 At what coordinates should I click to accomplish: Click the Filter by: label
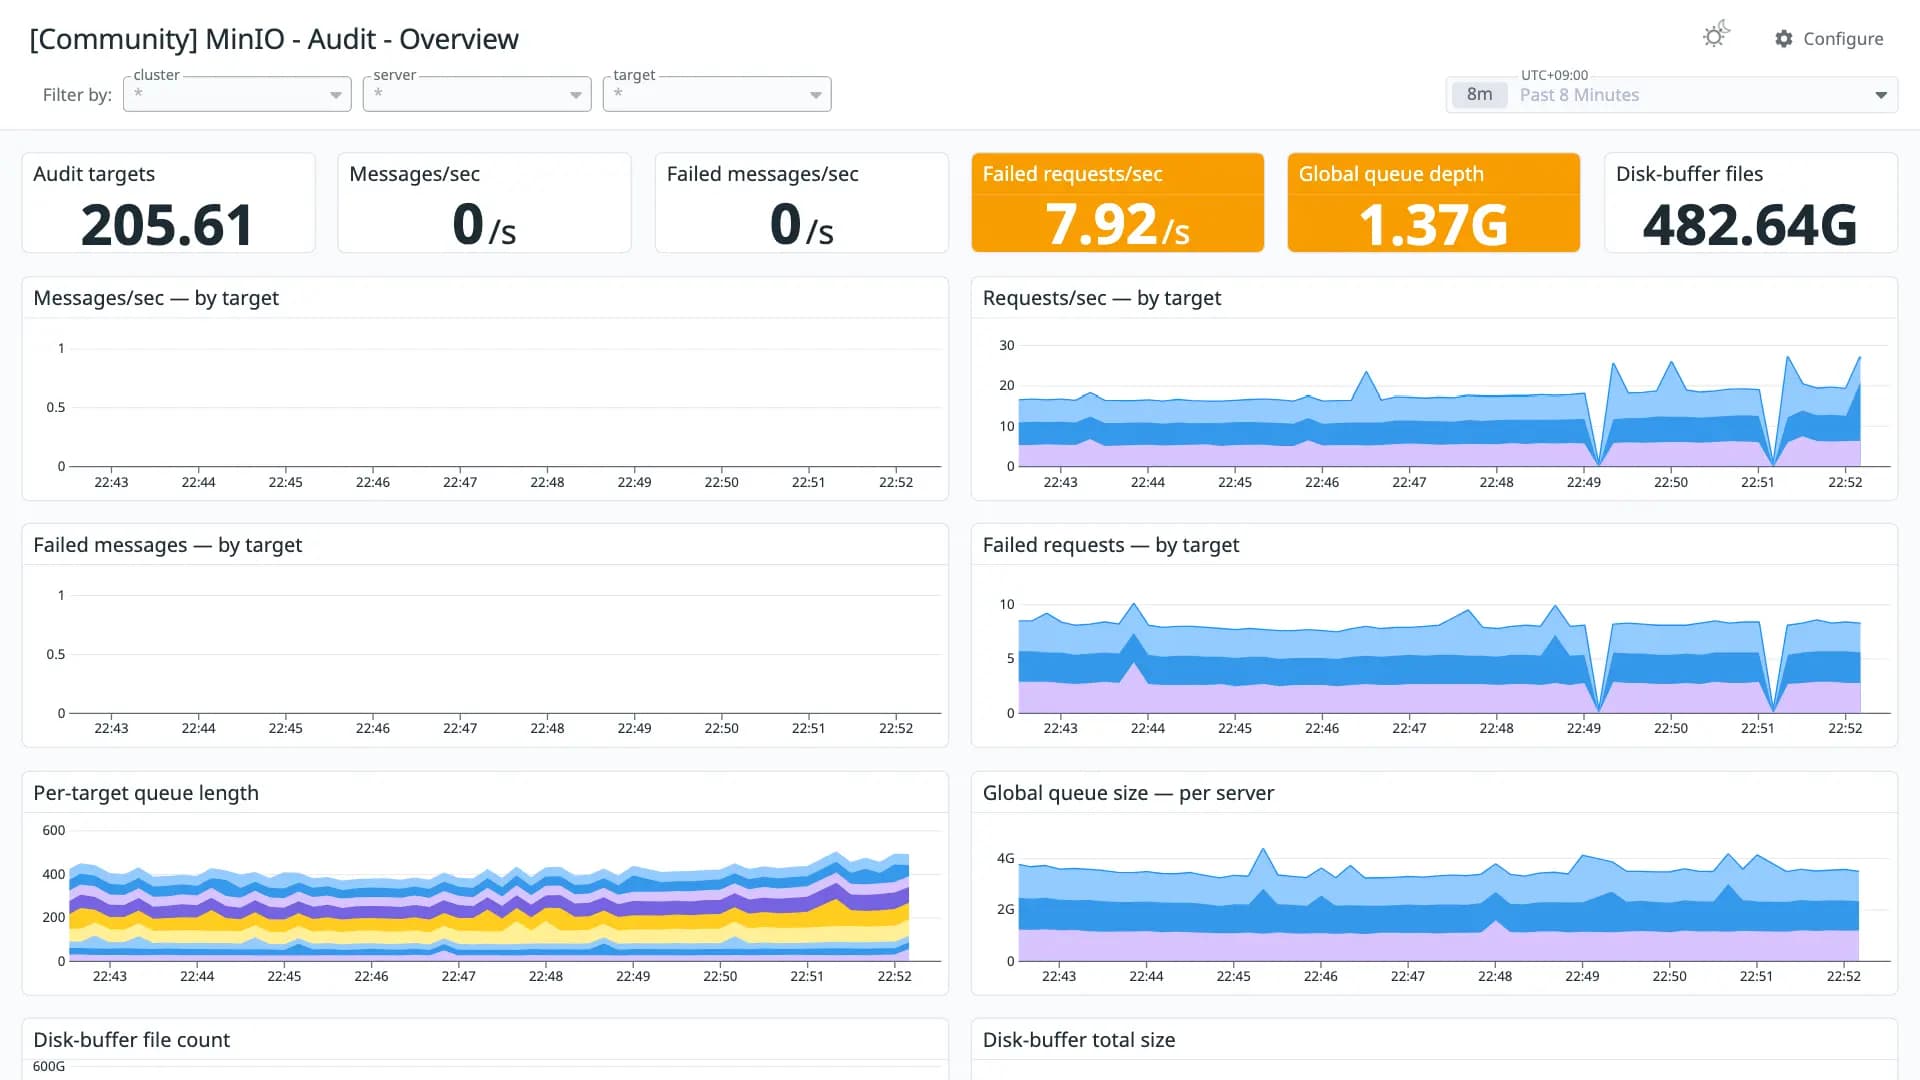(77, 95)
